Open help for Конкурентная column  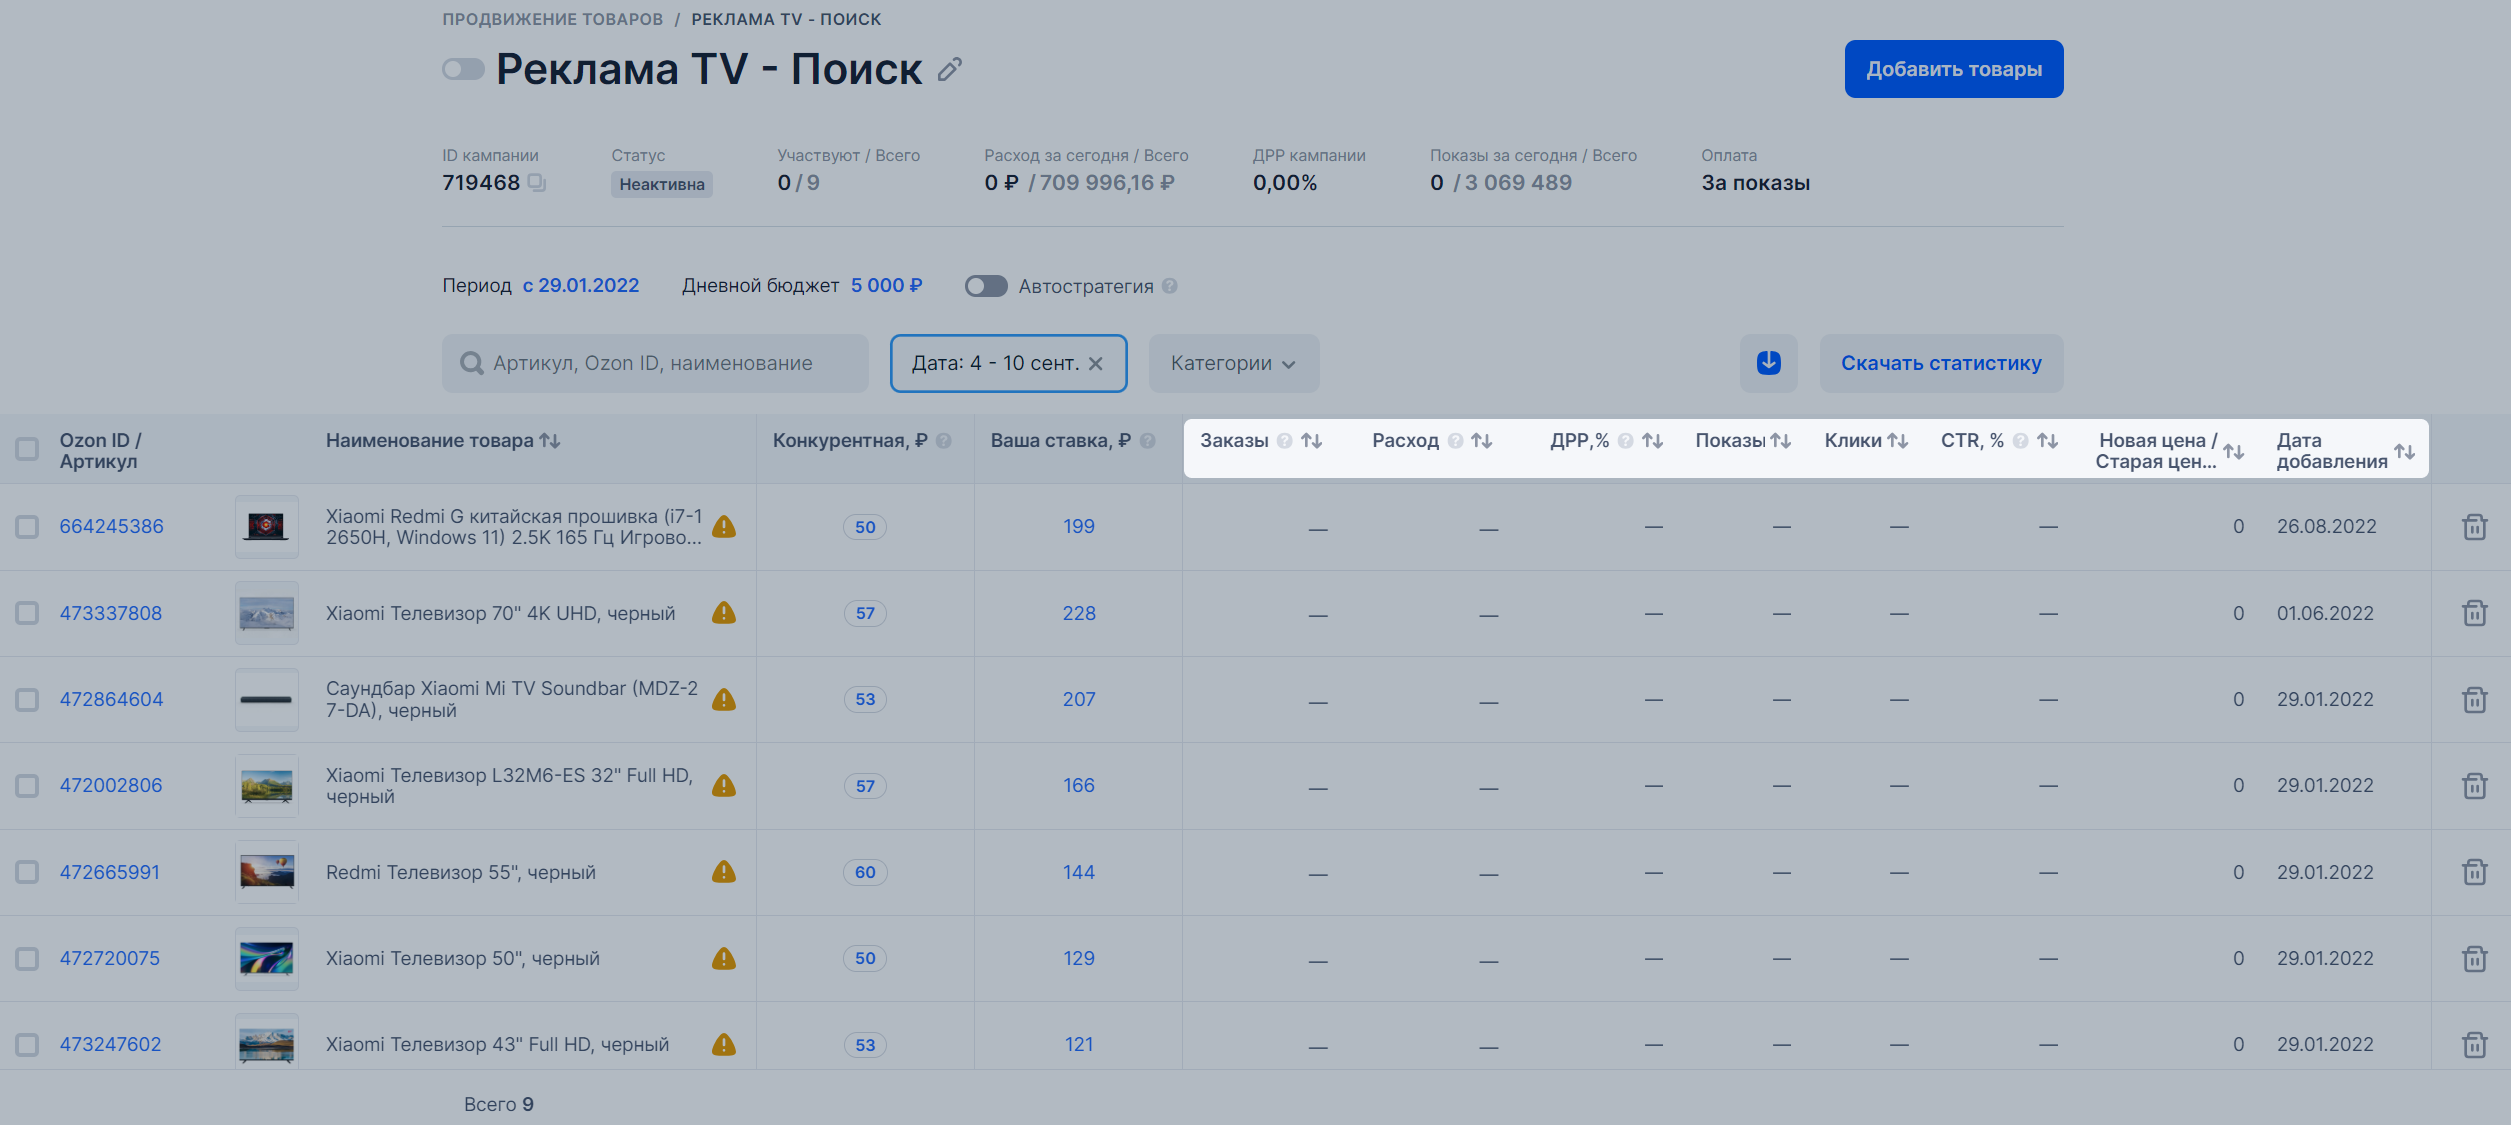click(x=944, y=441)
